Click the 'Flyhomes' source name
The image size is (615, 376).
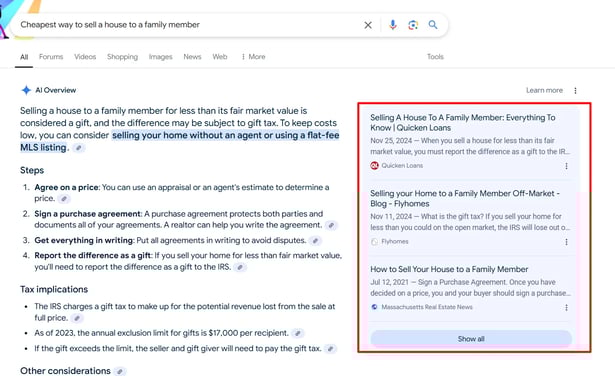[395, 242]
